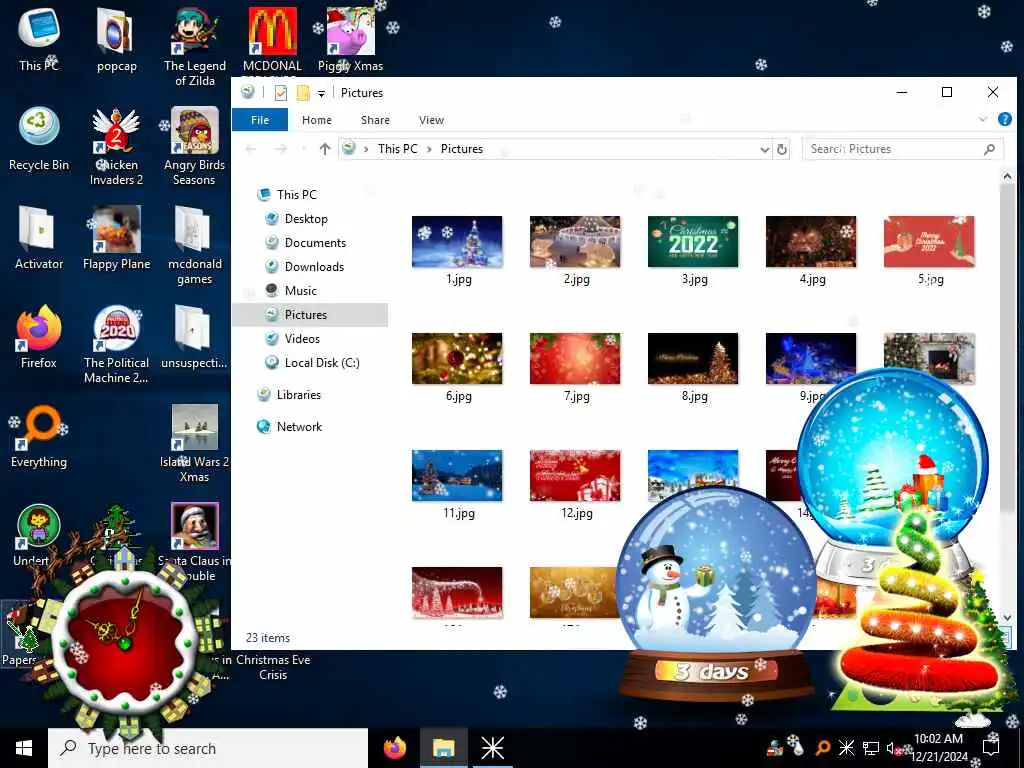Click the taskbar search box
The width and height of the screenshot is (1024, 768).
(x=208, y=748)
